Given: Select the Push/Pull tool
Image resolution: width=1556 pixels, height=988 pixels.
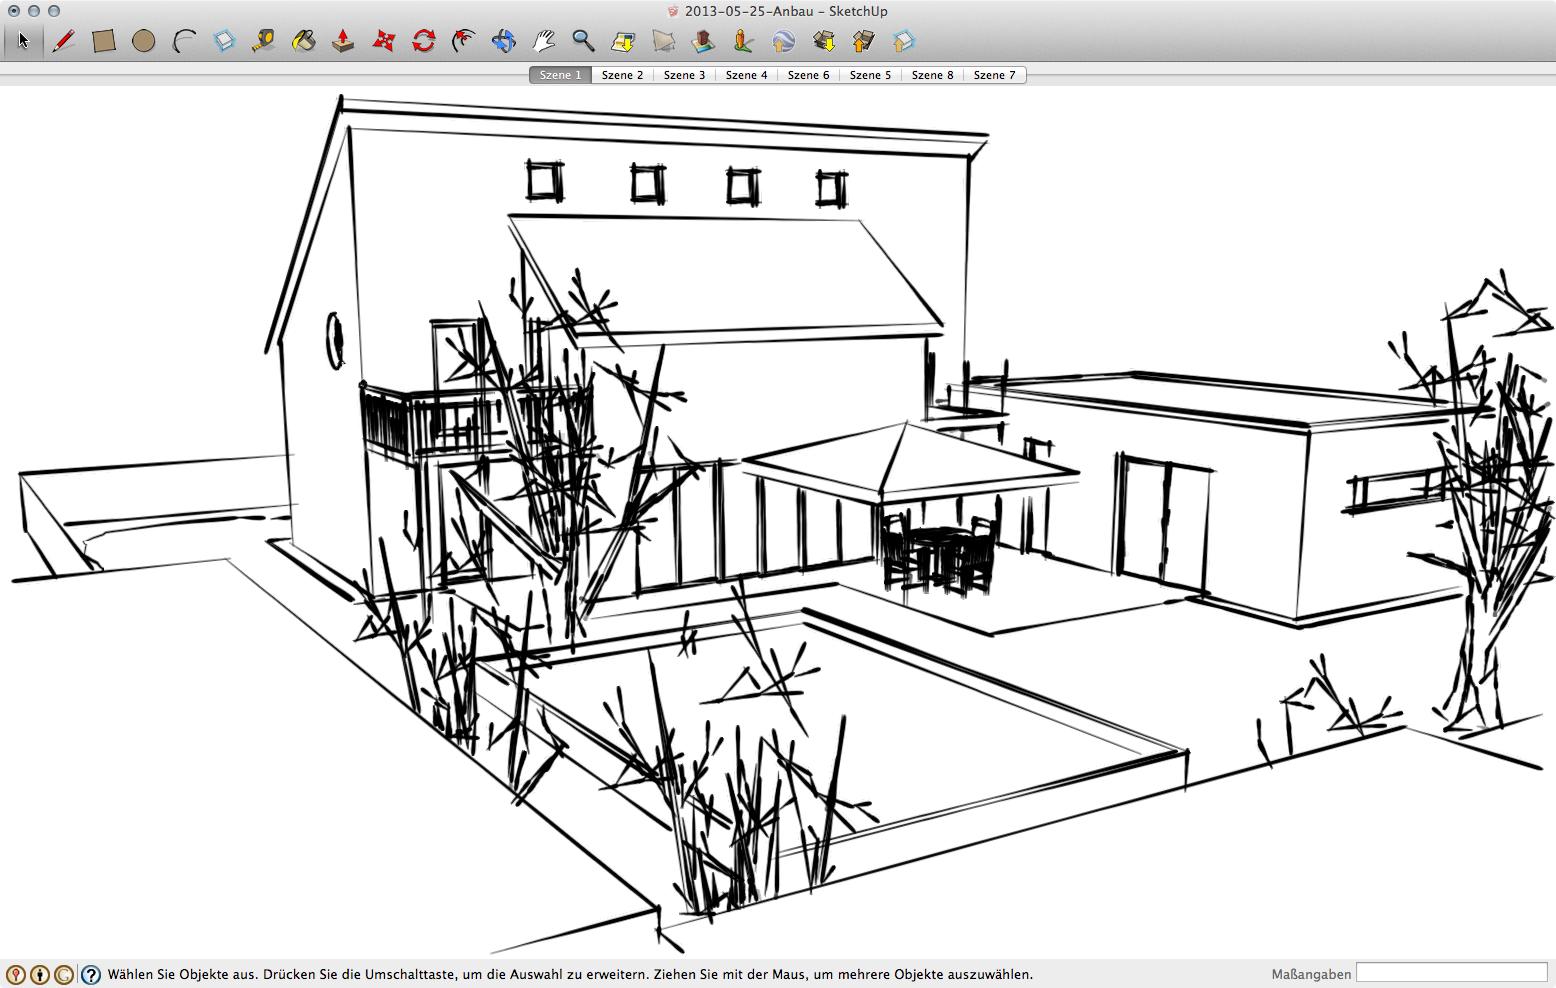Looking at the screenshot, I should pyautogui.click(x=343, y=41).
